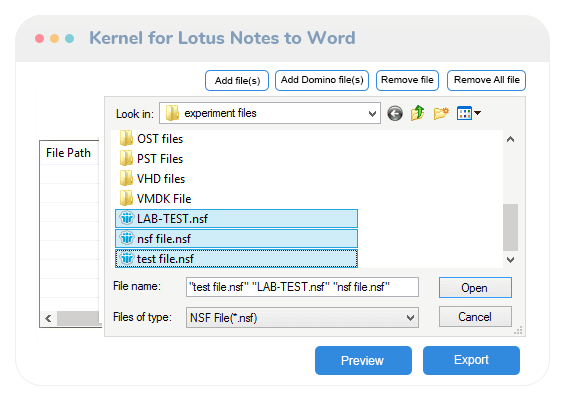
Task: Select the nsf file.nsf file name
Action: point(164,239)
